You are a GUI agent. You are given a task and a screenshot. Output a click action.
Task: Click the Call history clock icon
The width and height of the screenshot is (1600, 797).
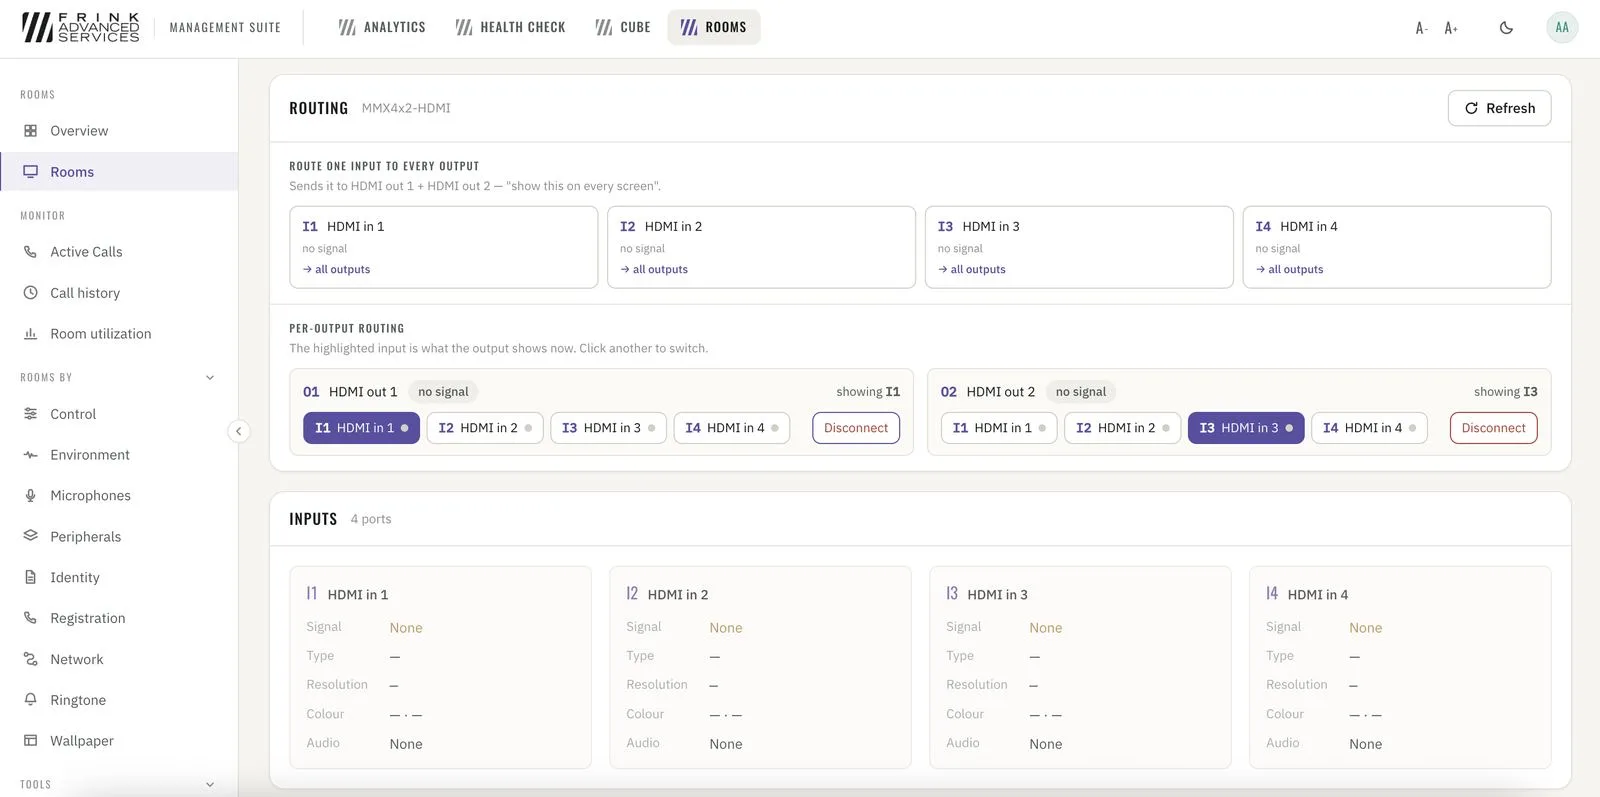pyautogui.click(x=31, y=293)
